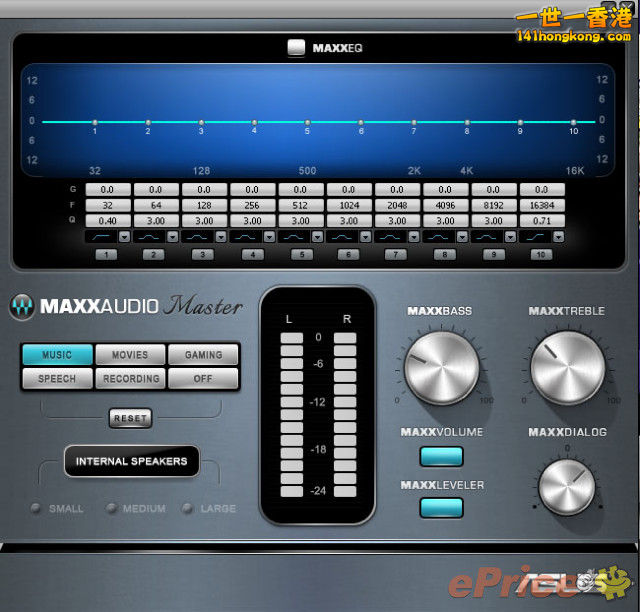Open filter type dropdown for band 1
Image resolution: width=640 pixels, height=612 pixels.
click(124, 237)
